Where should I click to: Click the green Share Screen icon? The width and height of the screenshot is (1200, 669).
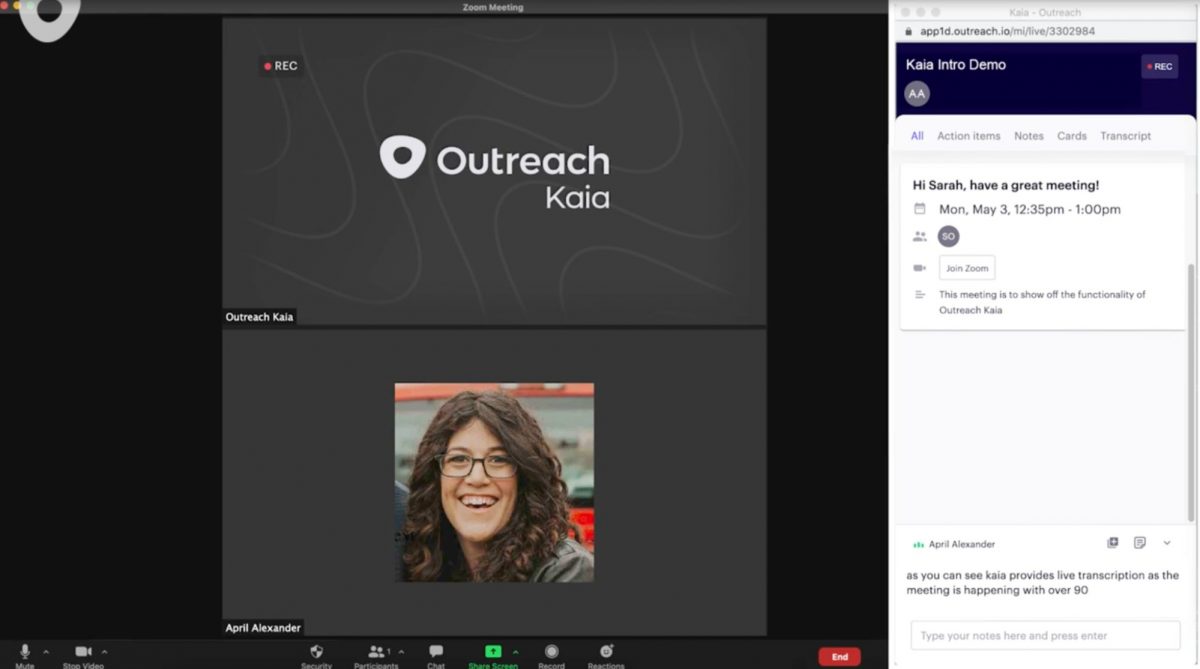[493, 651]
